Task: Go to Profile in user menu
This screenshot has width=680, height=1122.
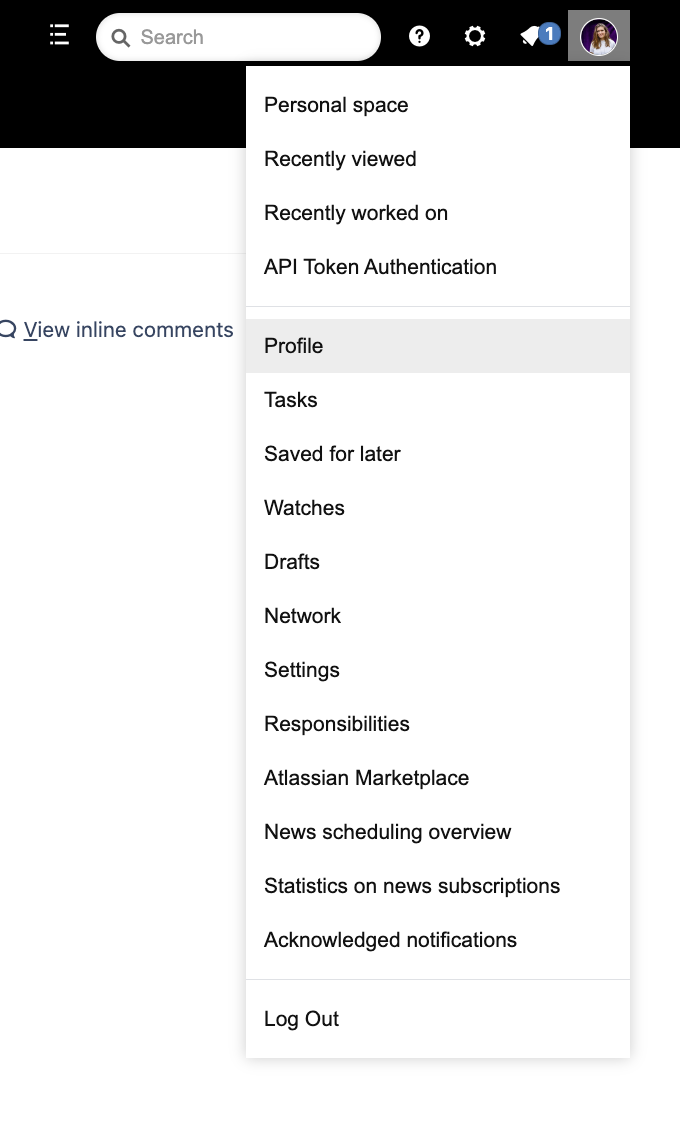Action: (438, 346)
